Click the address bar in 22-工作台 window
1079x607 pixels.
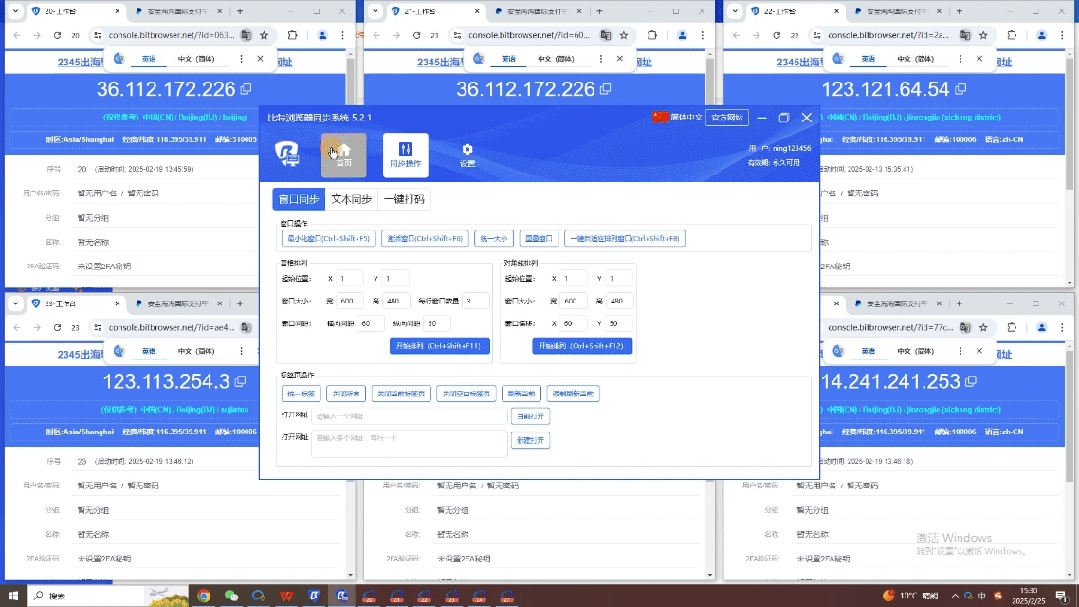[x=888, y=35]
